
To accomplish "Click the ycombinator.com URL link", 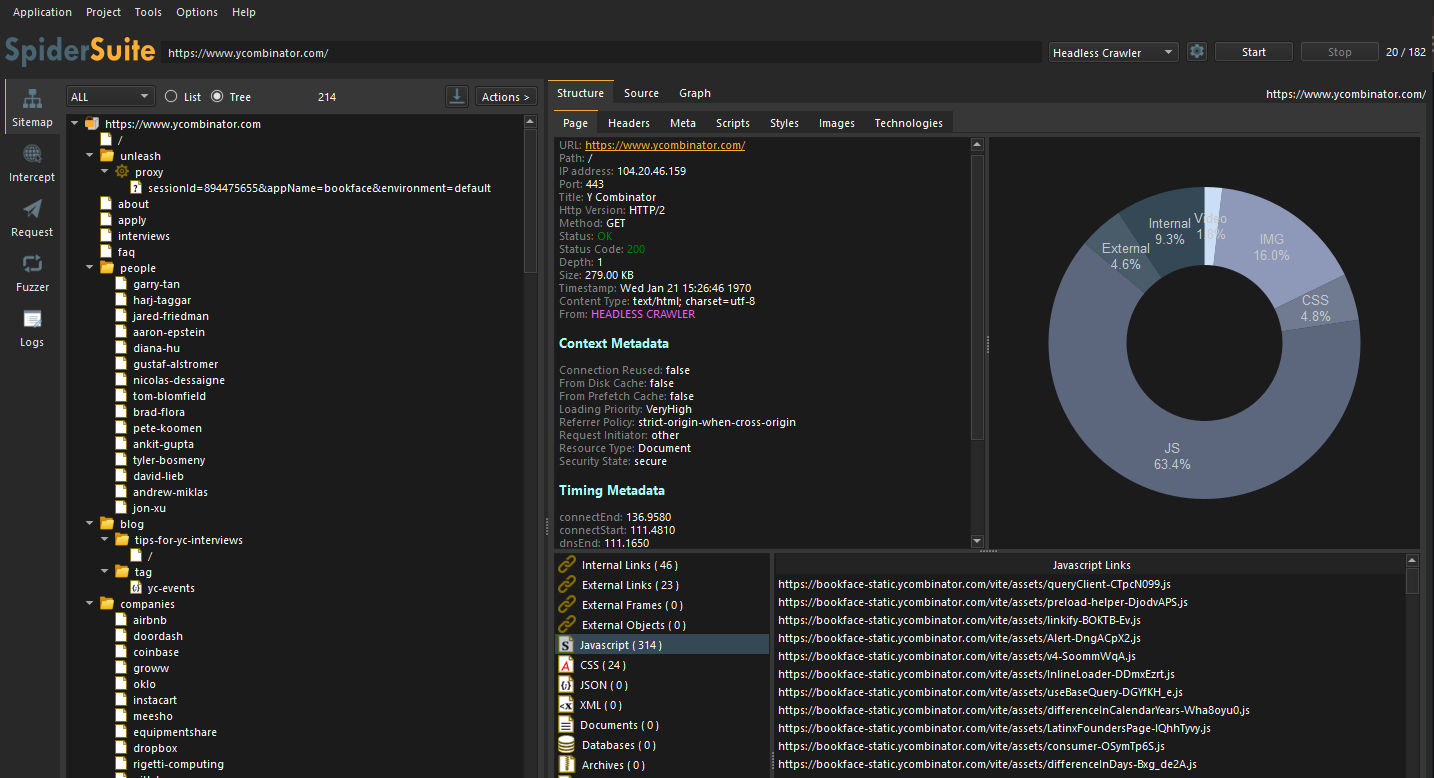I will [x=664, y=145].
